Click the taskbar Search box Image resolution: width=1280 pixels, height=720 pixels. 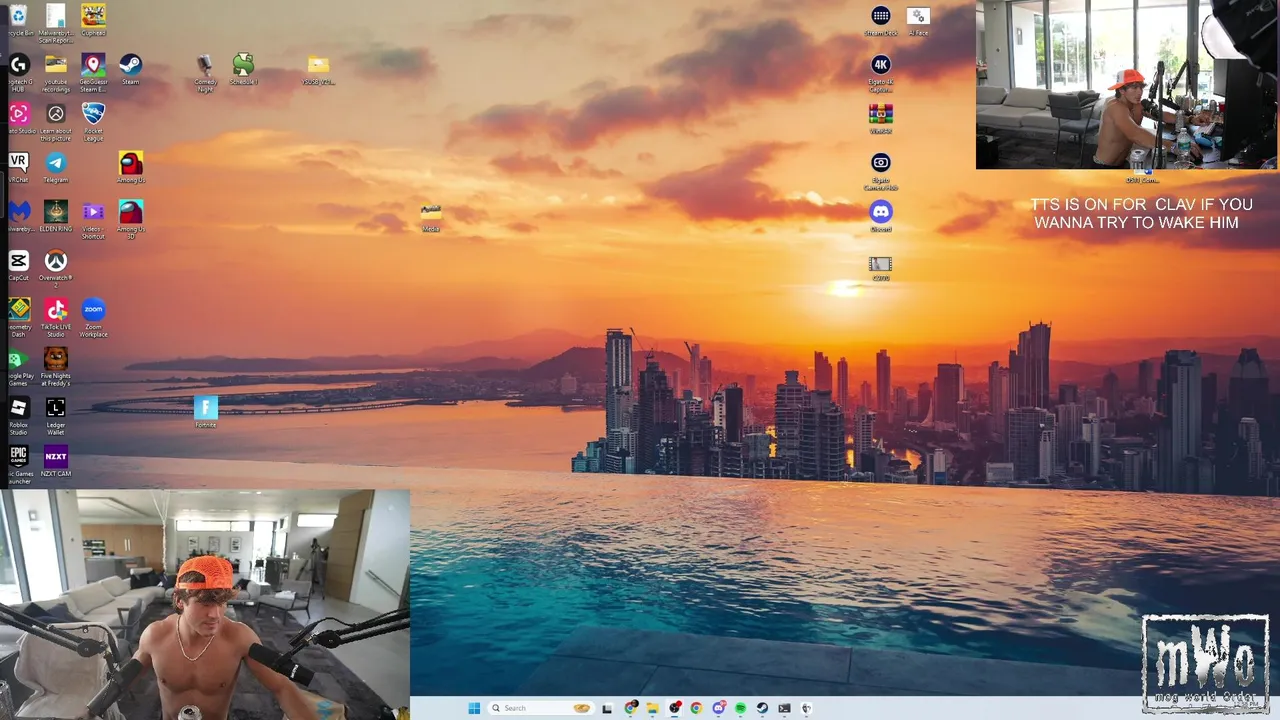point(541,708)
